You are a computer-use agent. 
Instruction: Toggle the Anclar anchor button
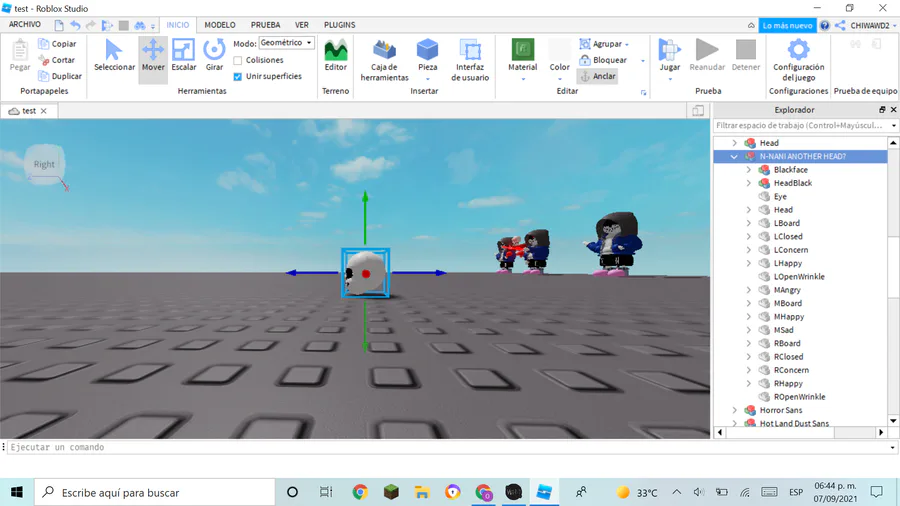[598, 76]
